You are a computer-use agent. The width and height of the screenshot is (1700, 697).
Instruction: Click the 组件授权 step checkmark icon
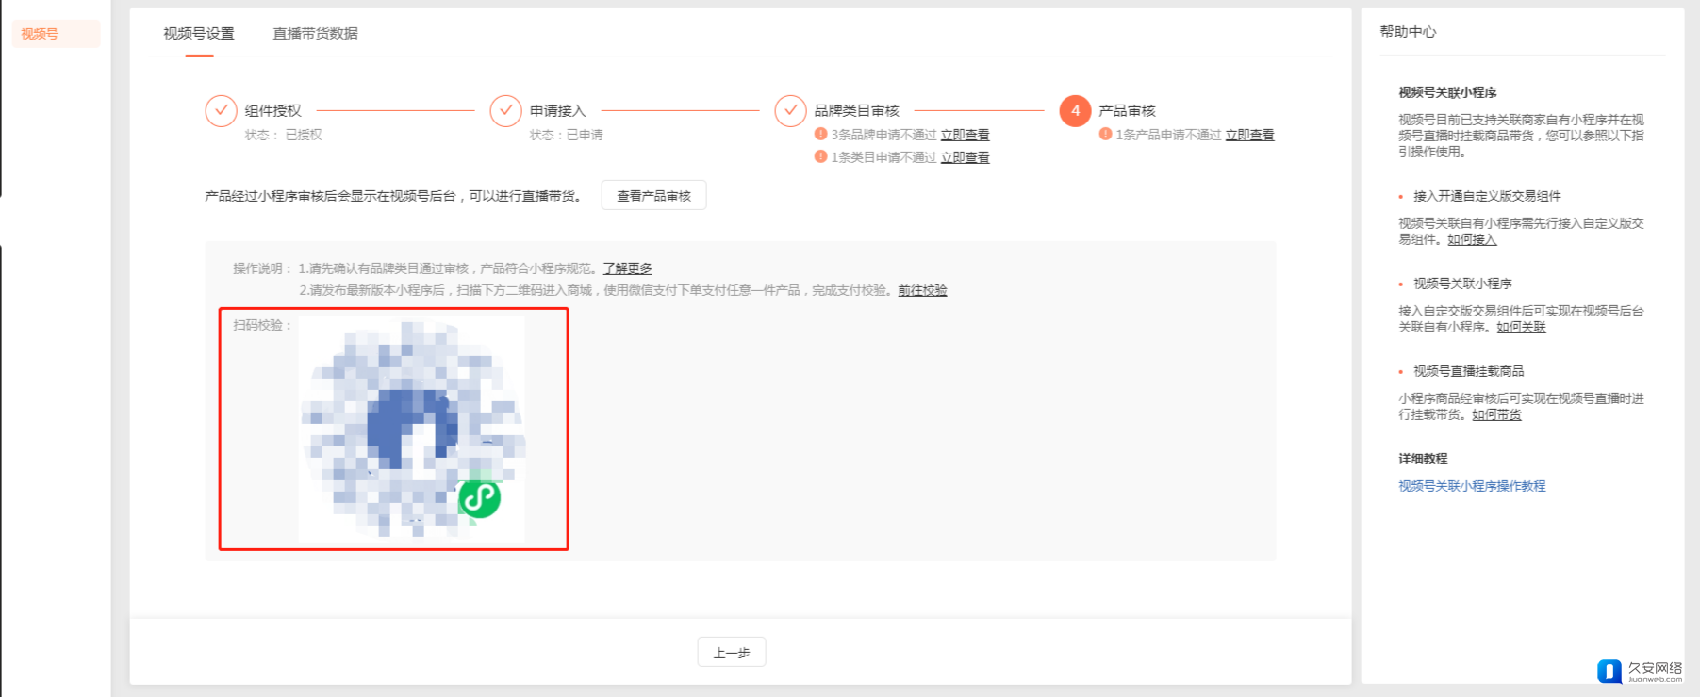tap(221, 111)
